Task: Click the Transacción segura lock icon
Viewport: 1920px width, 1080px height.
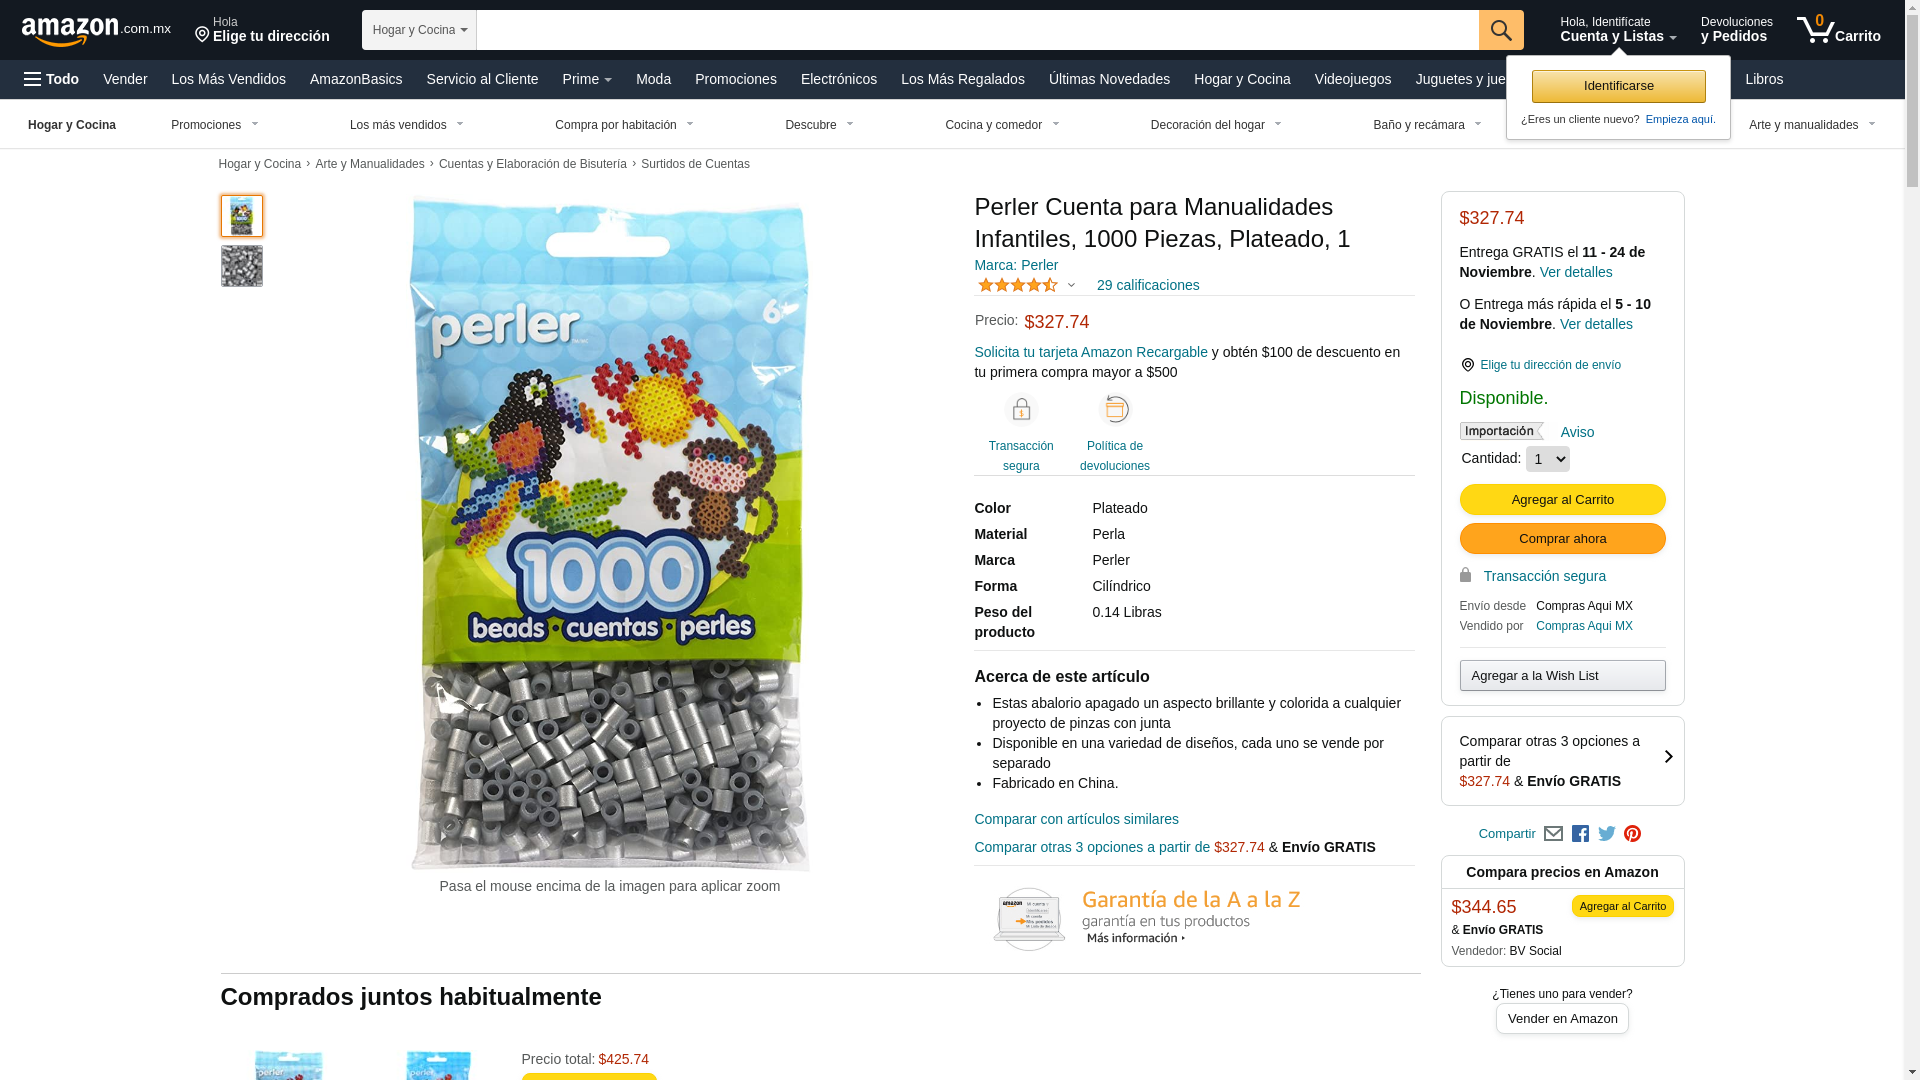Action: (1021, 410)
